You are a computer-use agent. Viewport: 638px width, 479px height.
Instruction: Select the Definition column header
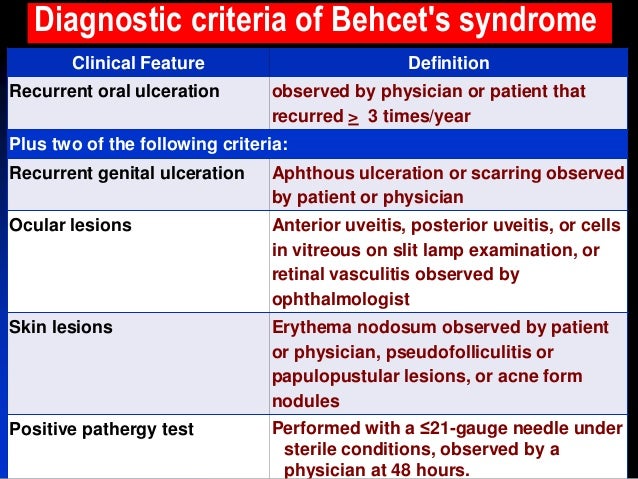click(x=448, y=63)
